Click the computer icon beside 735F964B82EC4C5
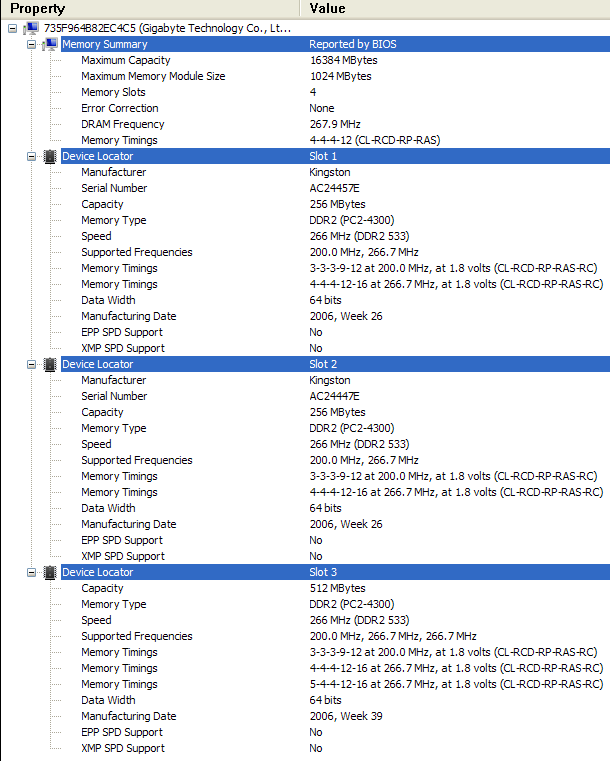613x761 pixels. point(32,29)
